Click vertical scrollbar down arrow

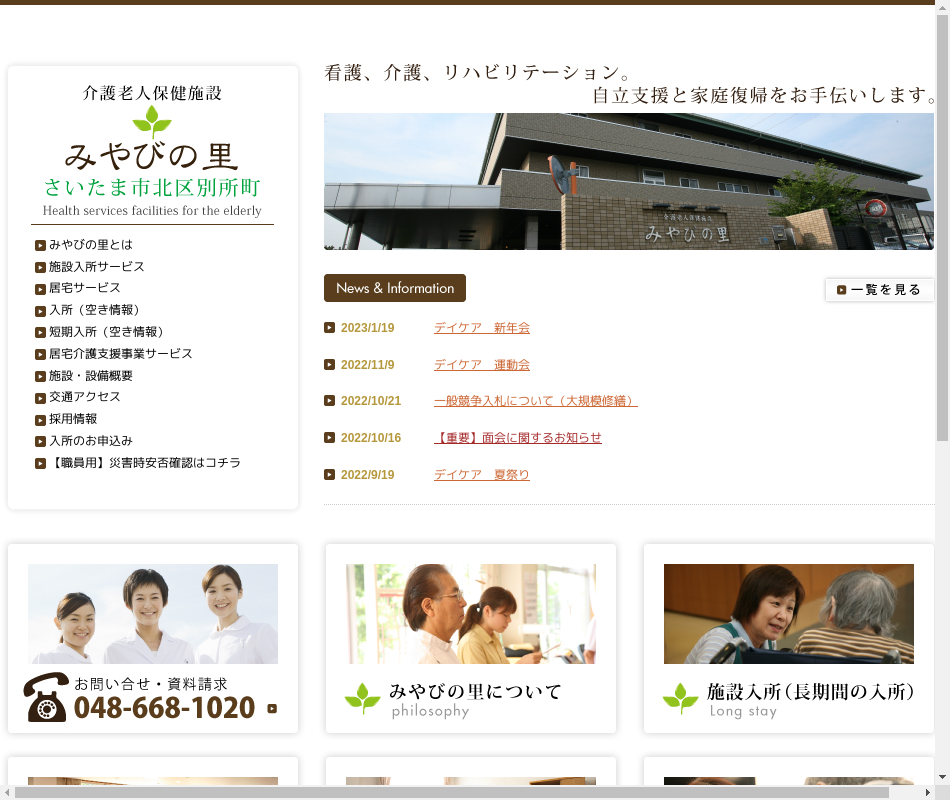(942, 777)
